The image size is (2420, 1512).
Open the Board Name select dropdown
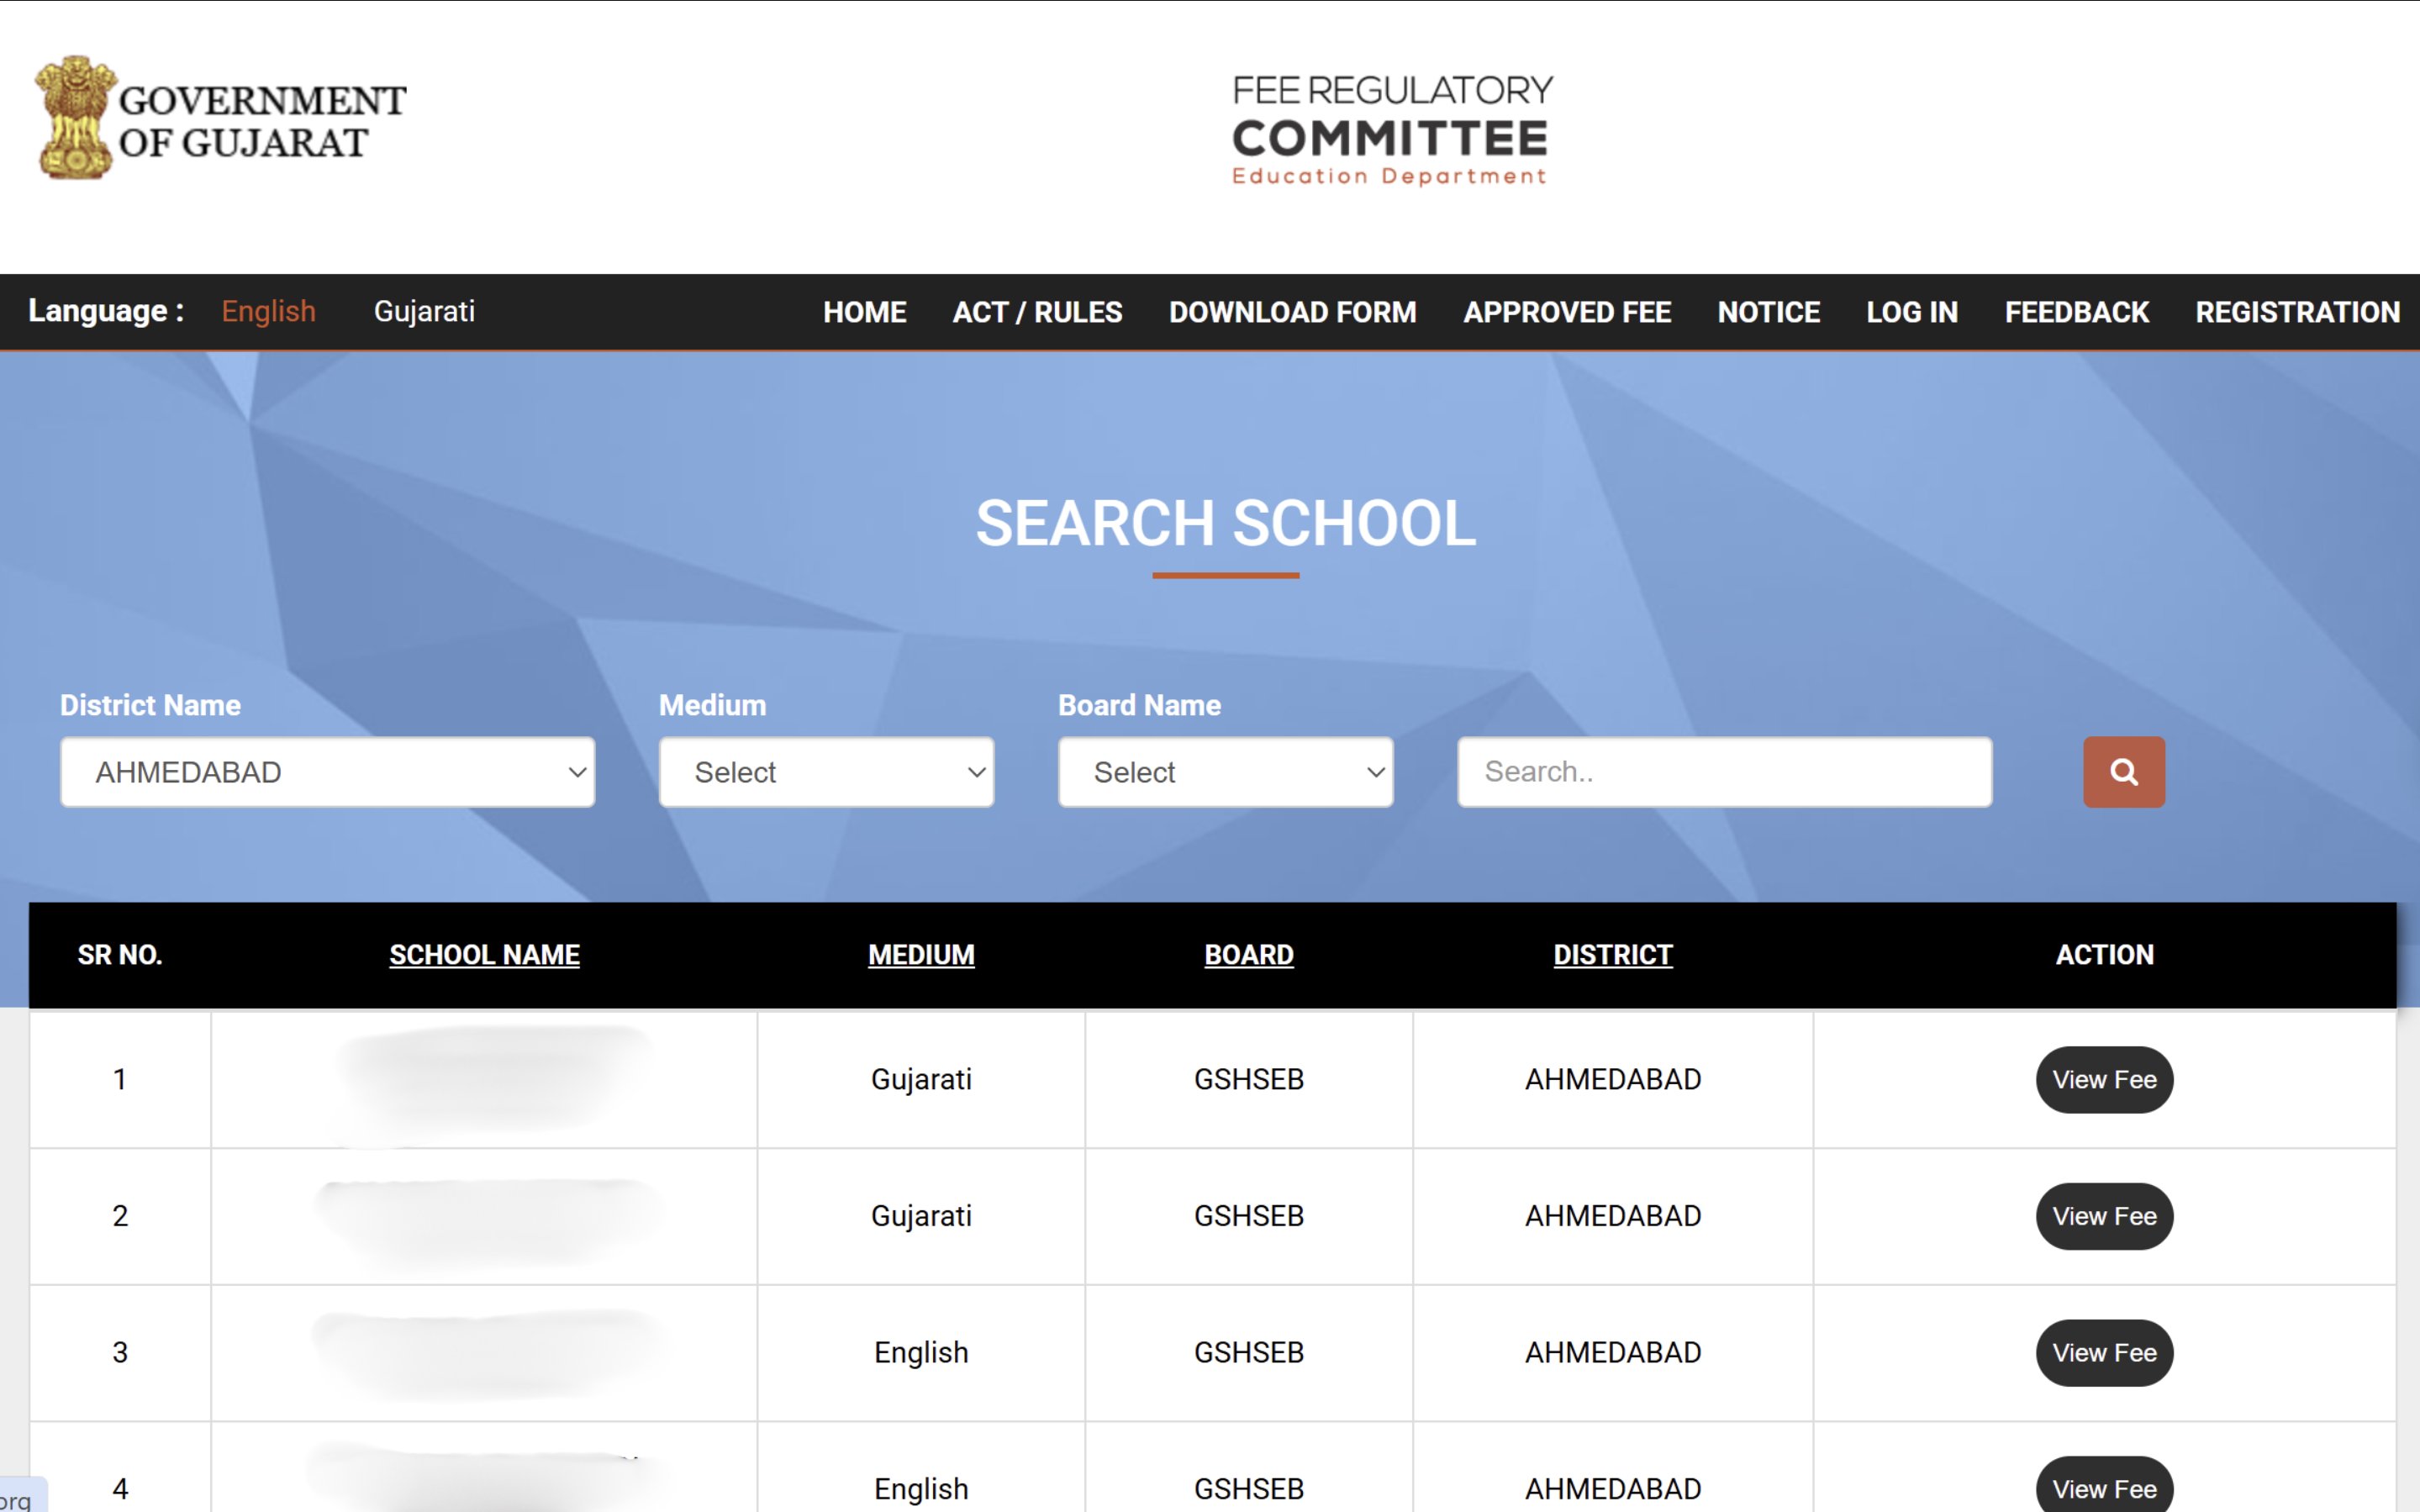tap(1225, 772)
